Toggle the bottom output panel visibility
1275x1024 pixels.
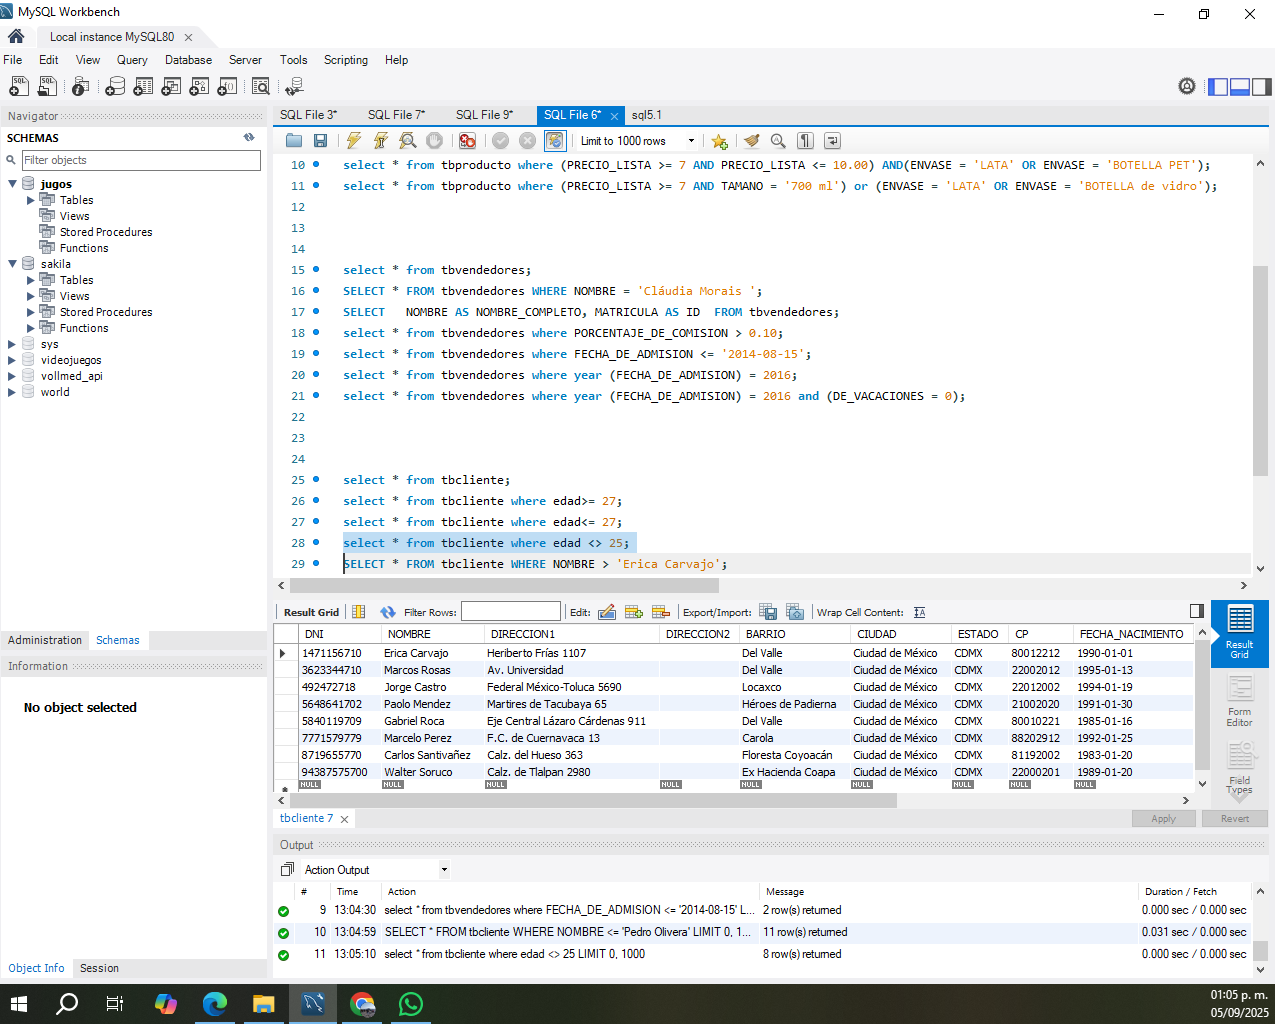tap(1240, 86)
